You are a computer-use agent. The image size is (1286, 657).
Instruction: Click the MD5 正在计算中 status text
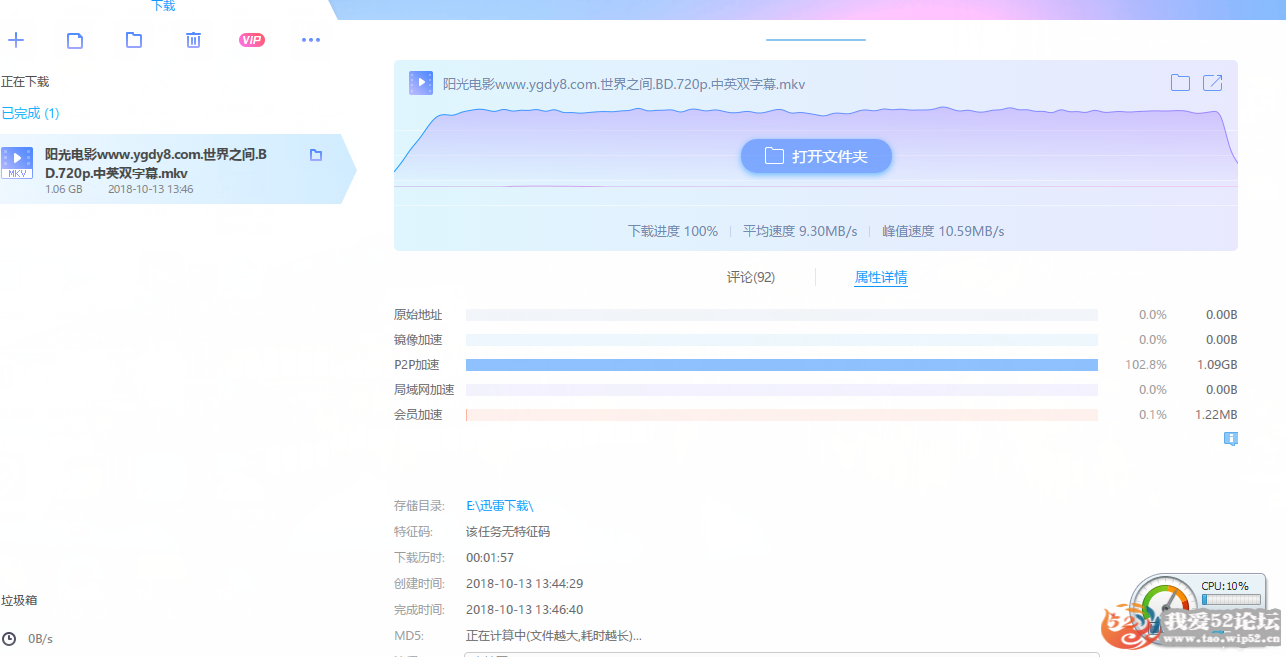554,636
